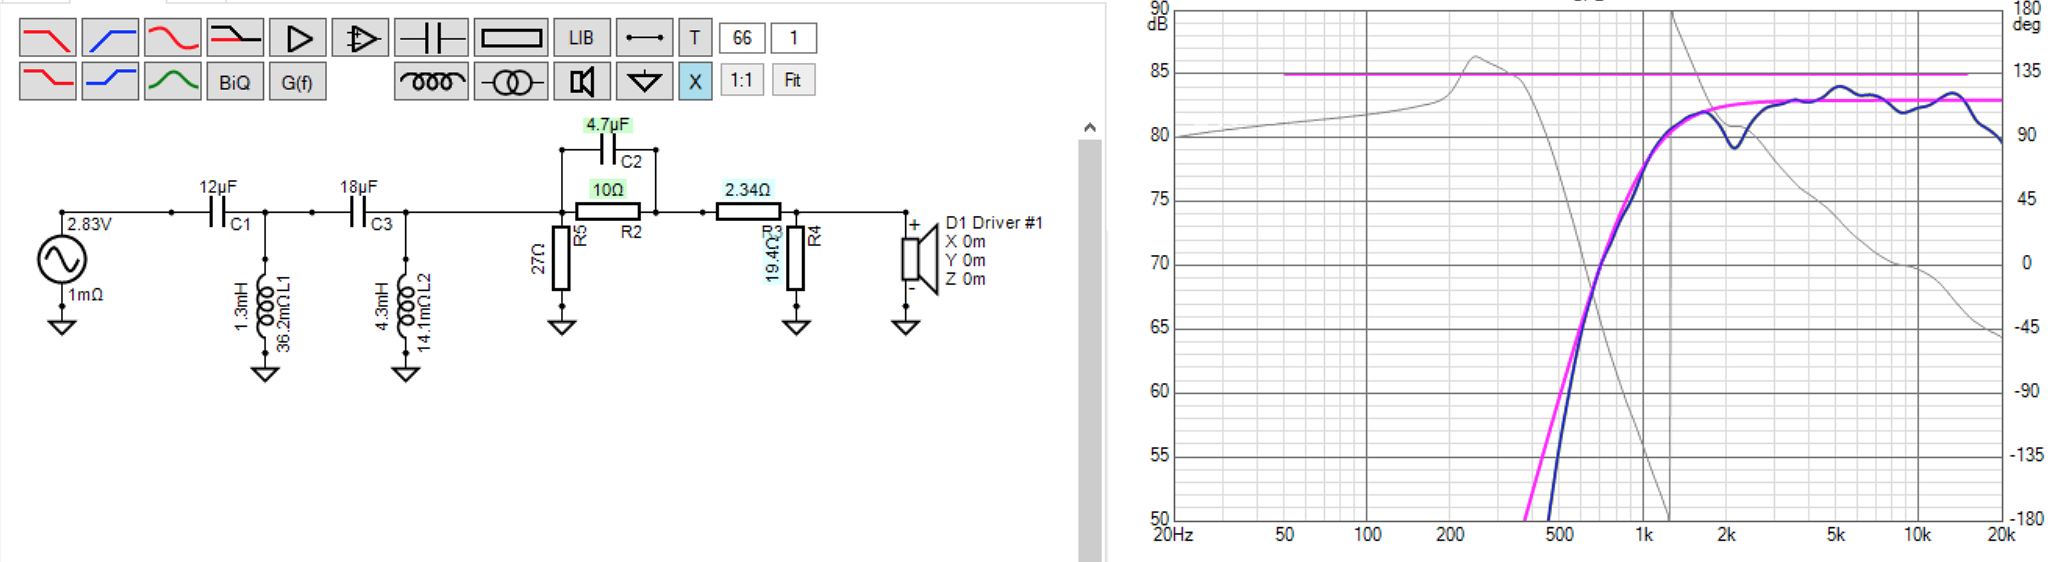Screen dimensions: 2066x562
Task: Click the 10Ω value label
Action: (607, 189)
